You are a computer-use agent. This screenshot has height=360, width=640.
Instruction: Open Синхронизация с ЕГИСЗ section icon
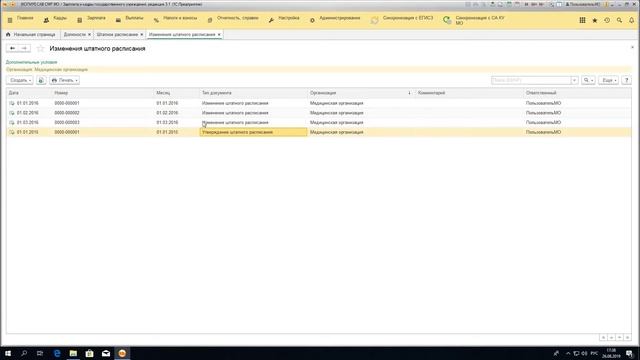pyautogui.click(x=374, y=20)
